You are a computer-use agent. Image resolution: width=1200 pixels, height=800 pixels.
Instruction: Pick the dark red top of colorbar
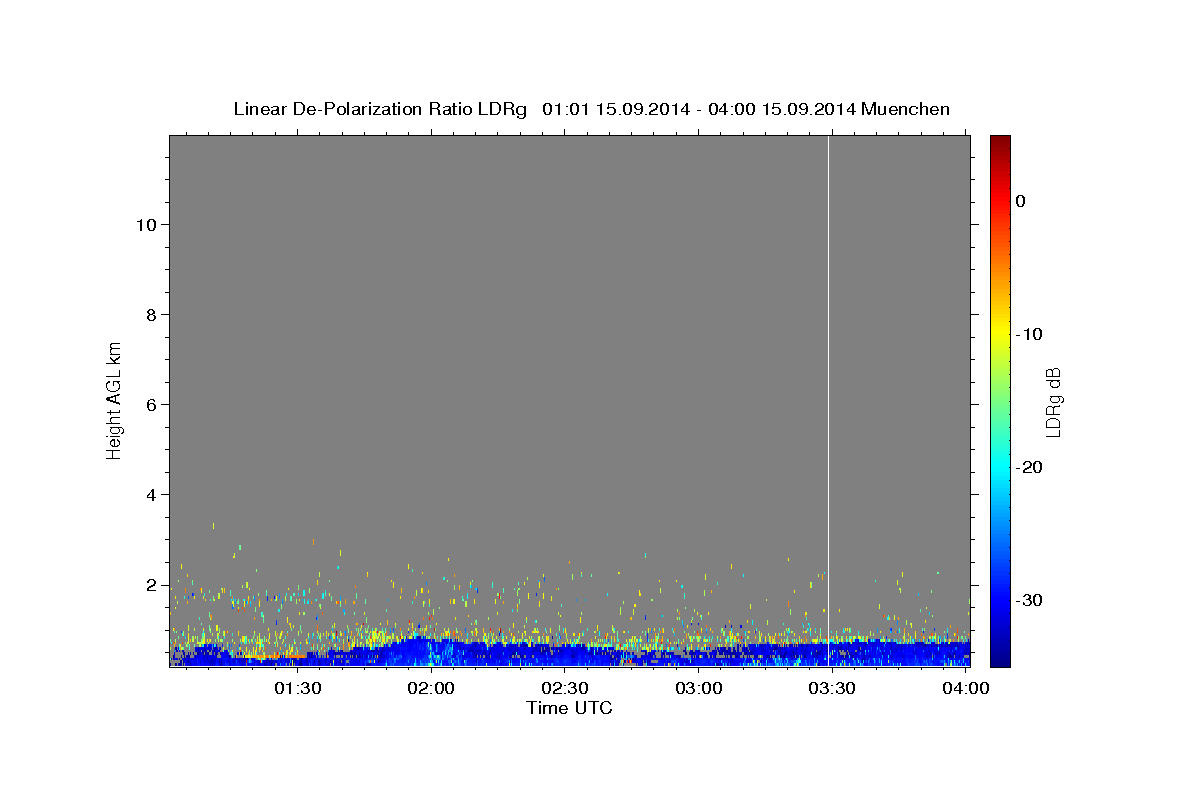[x=1000, y=141]
